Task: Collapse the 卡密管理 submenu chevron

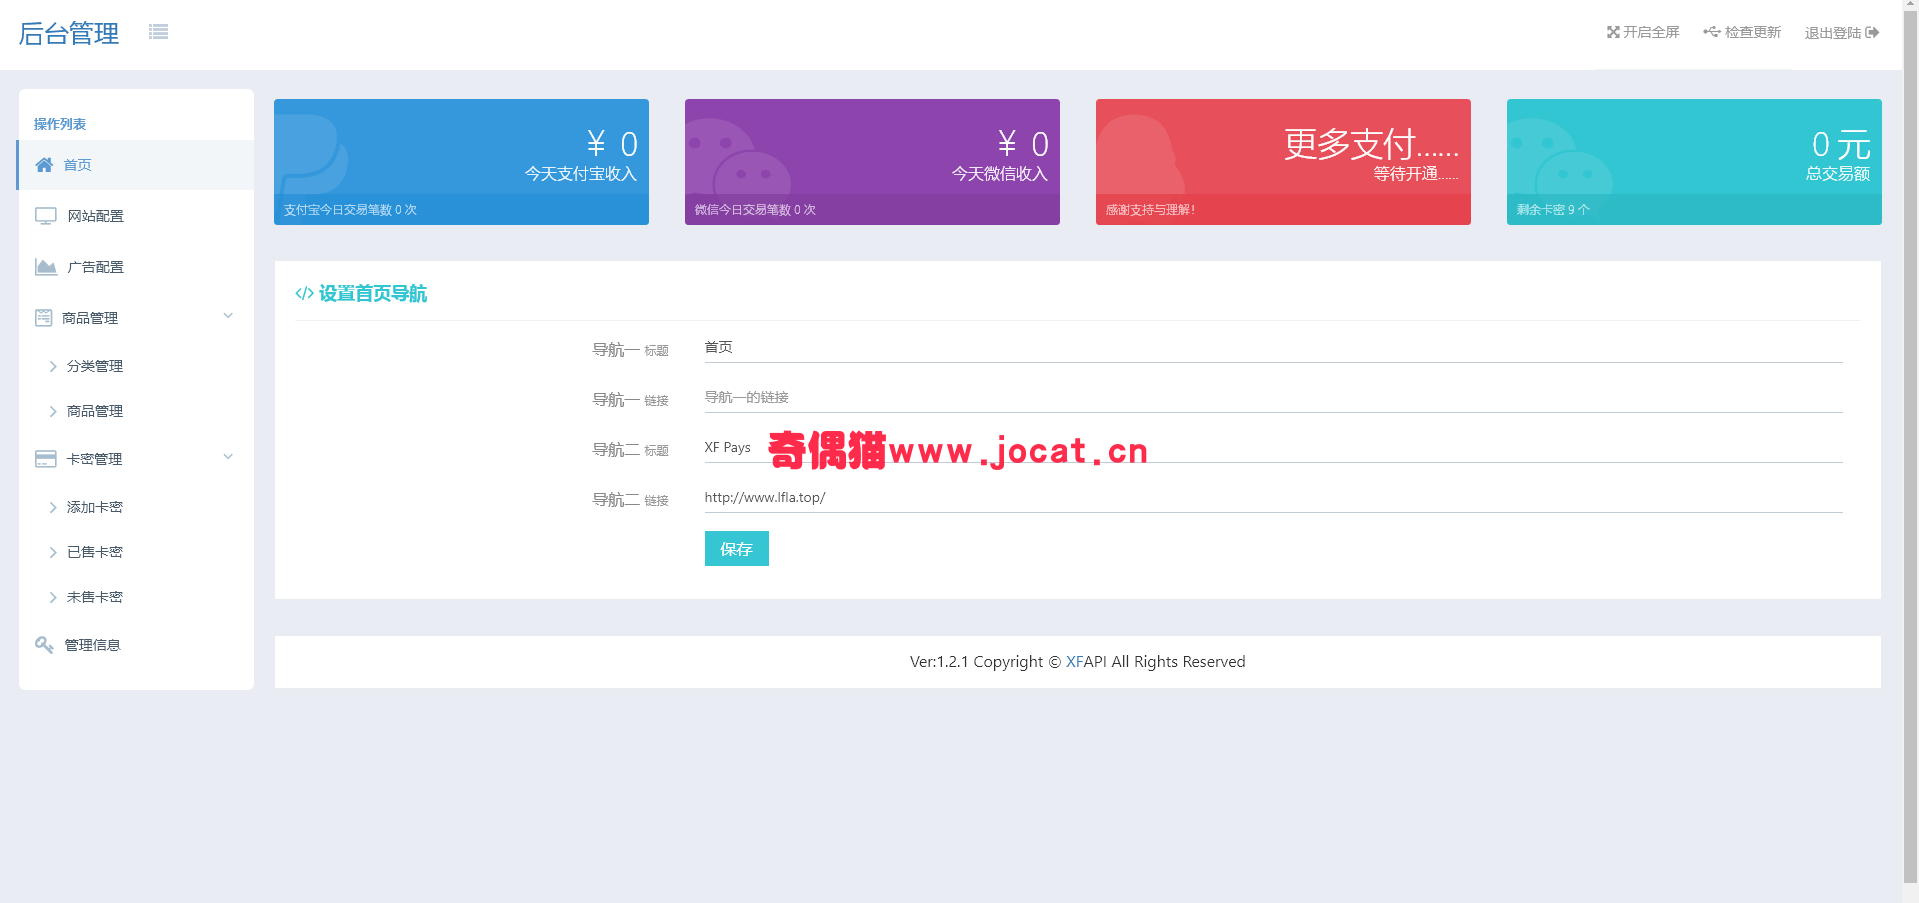Action: pyautogui.click(x=228, y=457)
